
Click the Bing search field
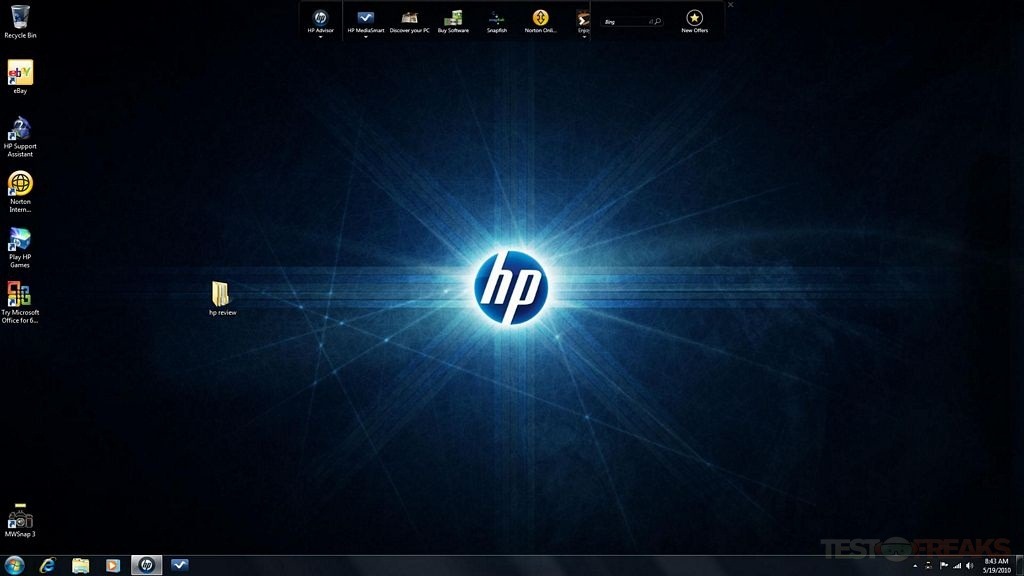tap(625, 21)
